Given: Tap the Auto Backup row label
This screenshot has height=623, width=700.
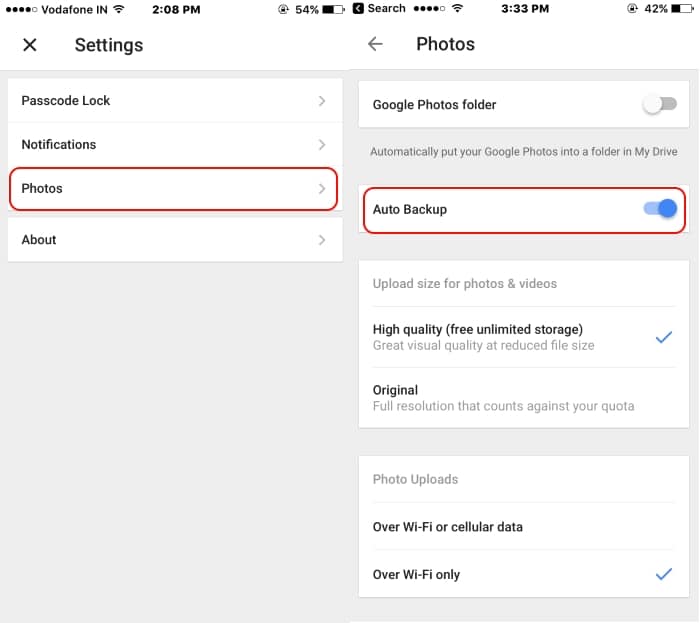Looking at the screenshot, I should point(409,209).
